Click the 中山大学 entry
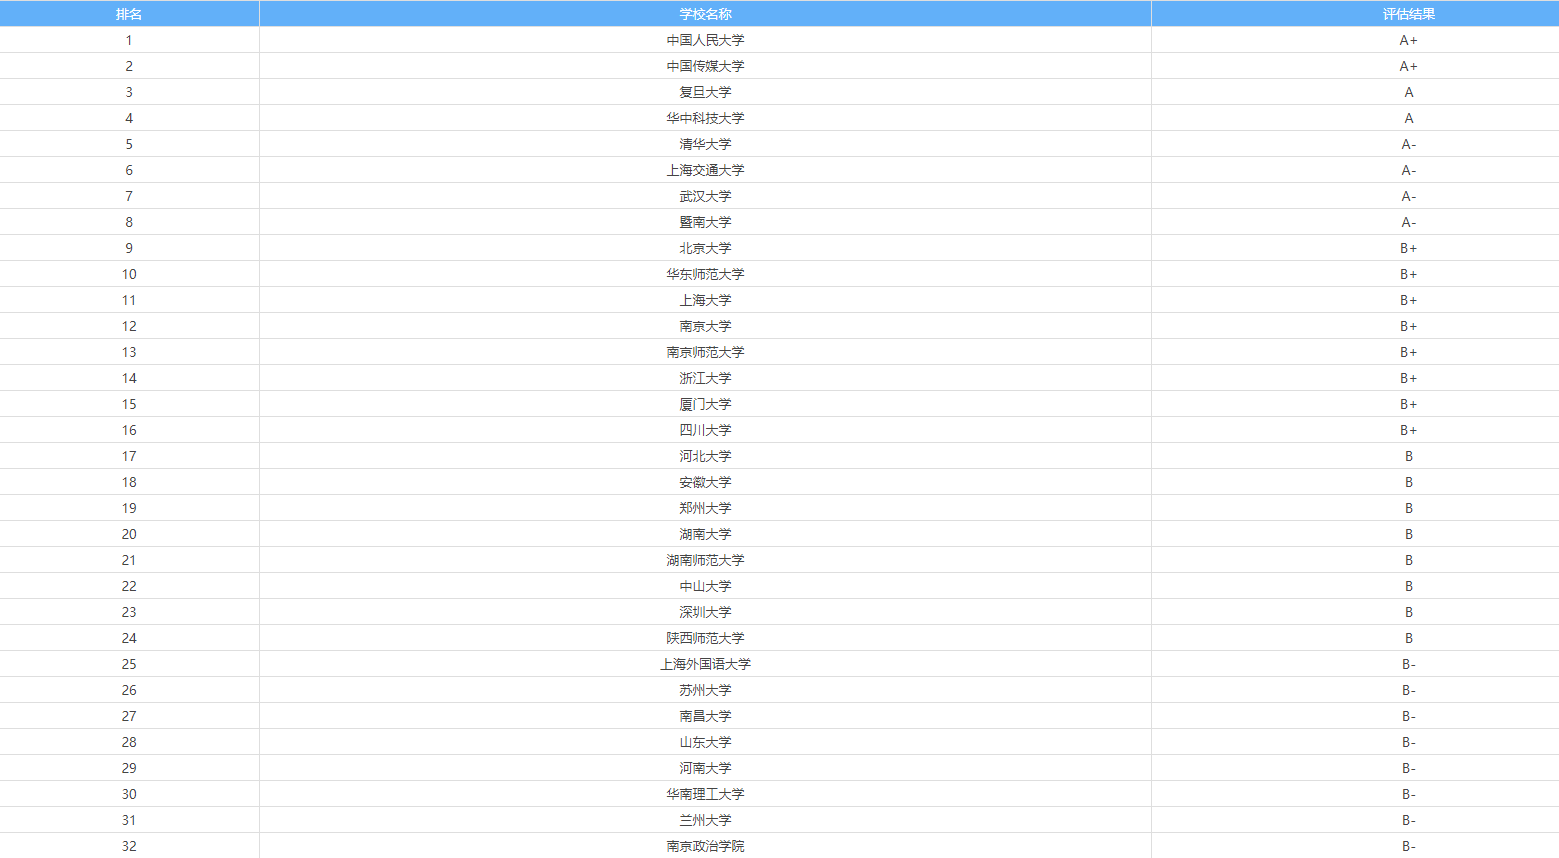This screenshot has width=1559, height=858. [x=705, y=586]
